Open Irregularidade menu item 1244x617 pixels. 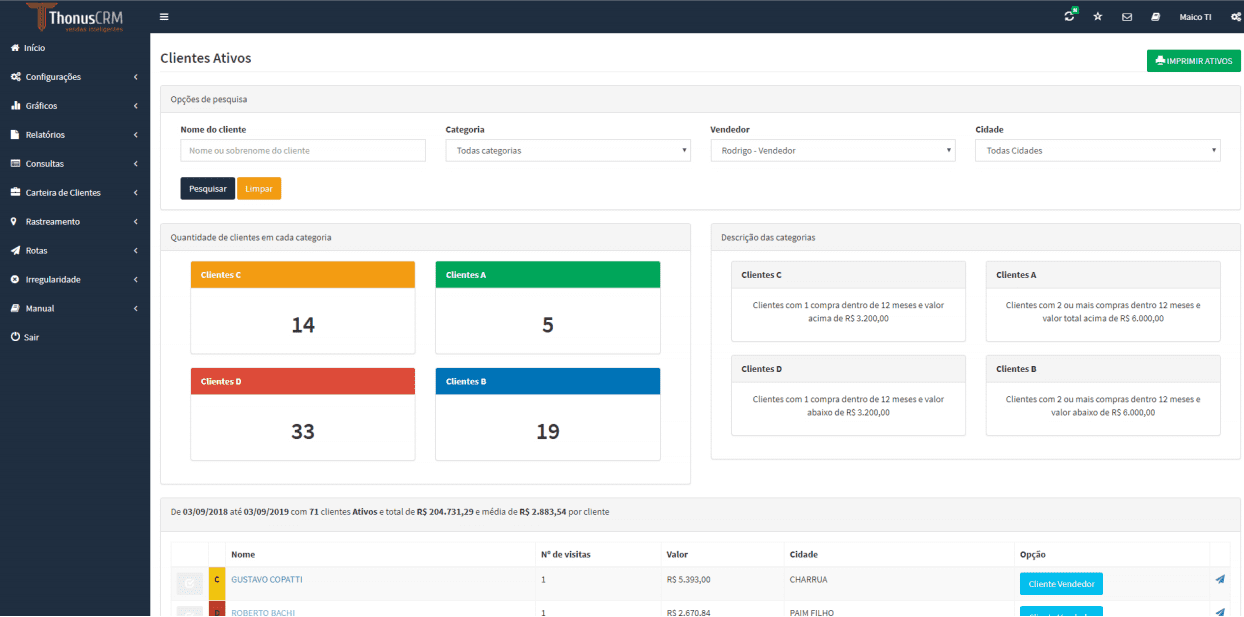coord(53,280)
